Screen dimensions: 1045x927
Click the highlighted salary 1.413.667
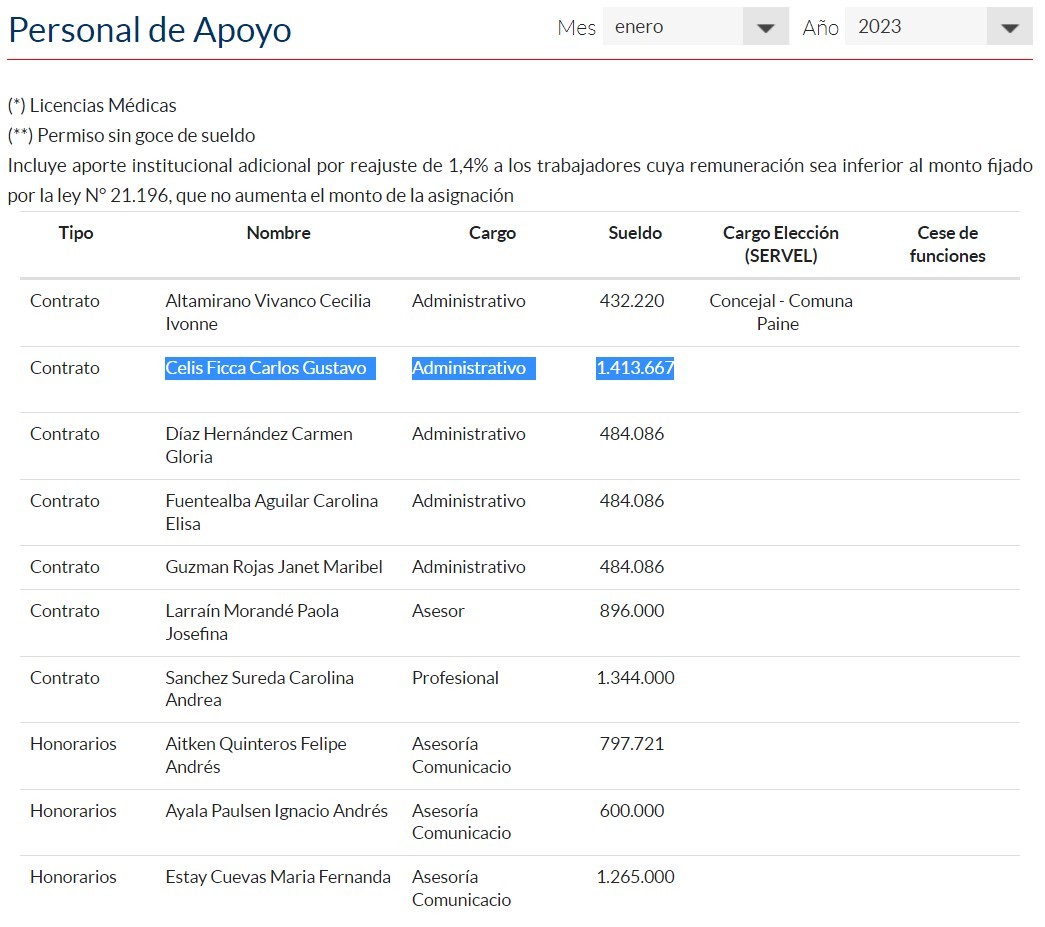[635, 368]
